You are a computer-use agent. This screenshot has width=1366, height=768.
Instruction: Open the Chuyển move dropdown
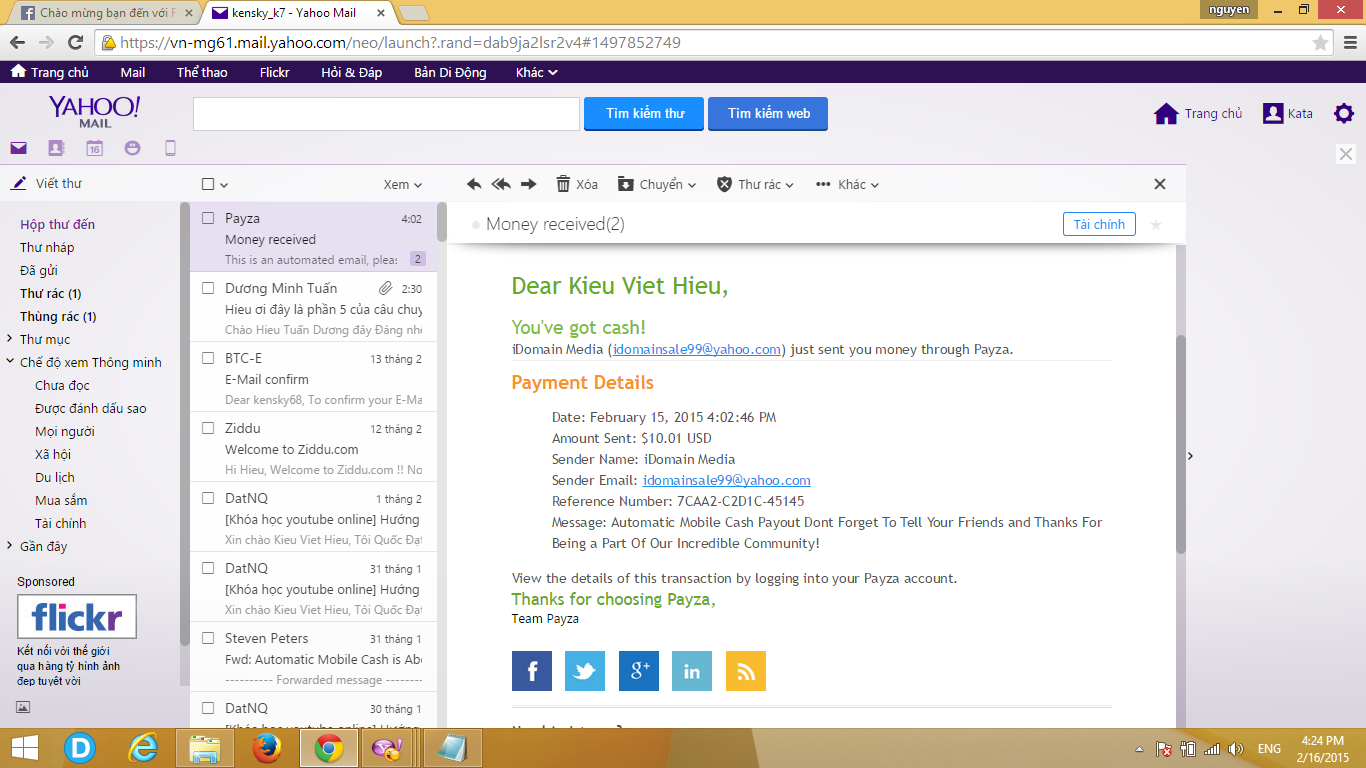pos(657,184)
